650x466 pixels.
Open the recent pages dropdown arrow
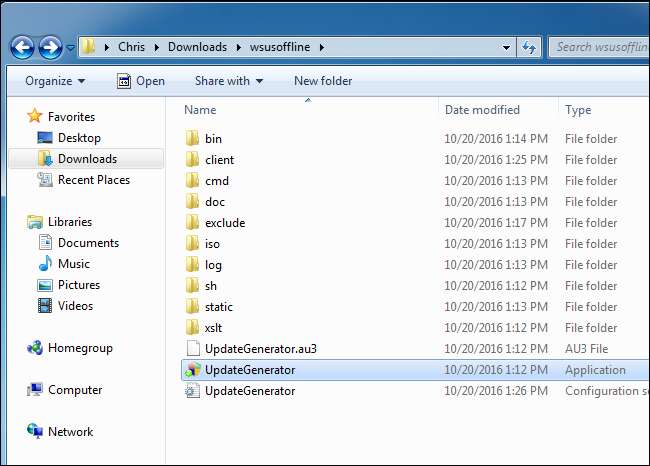pyautogui.click(x=71, y=48)
